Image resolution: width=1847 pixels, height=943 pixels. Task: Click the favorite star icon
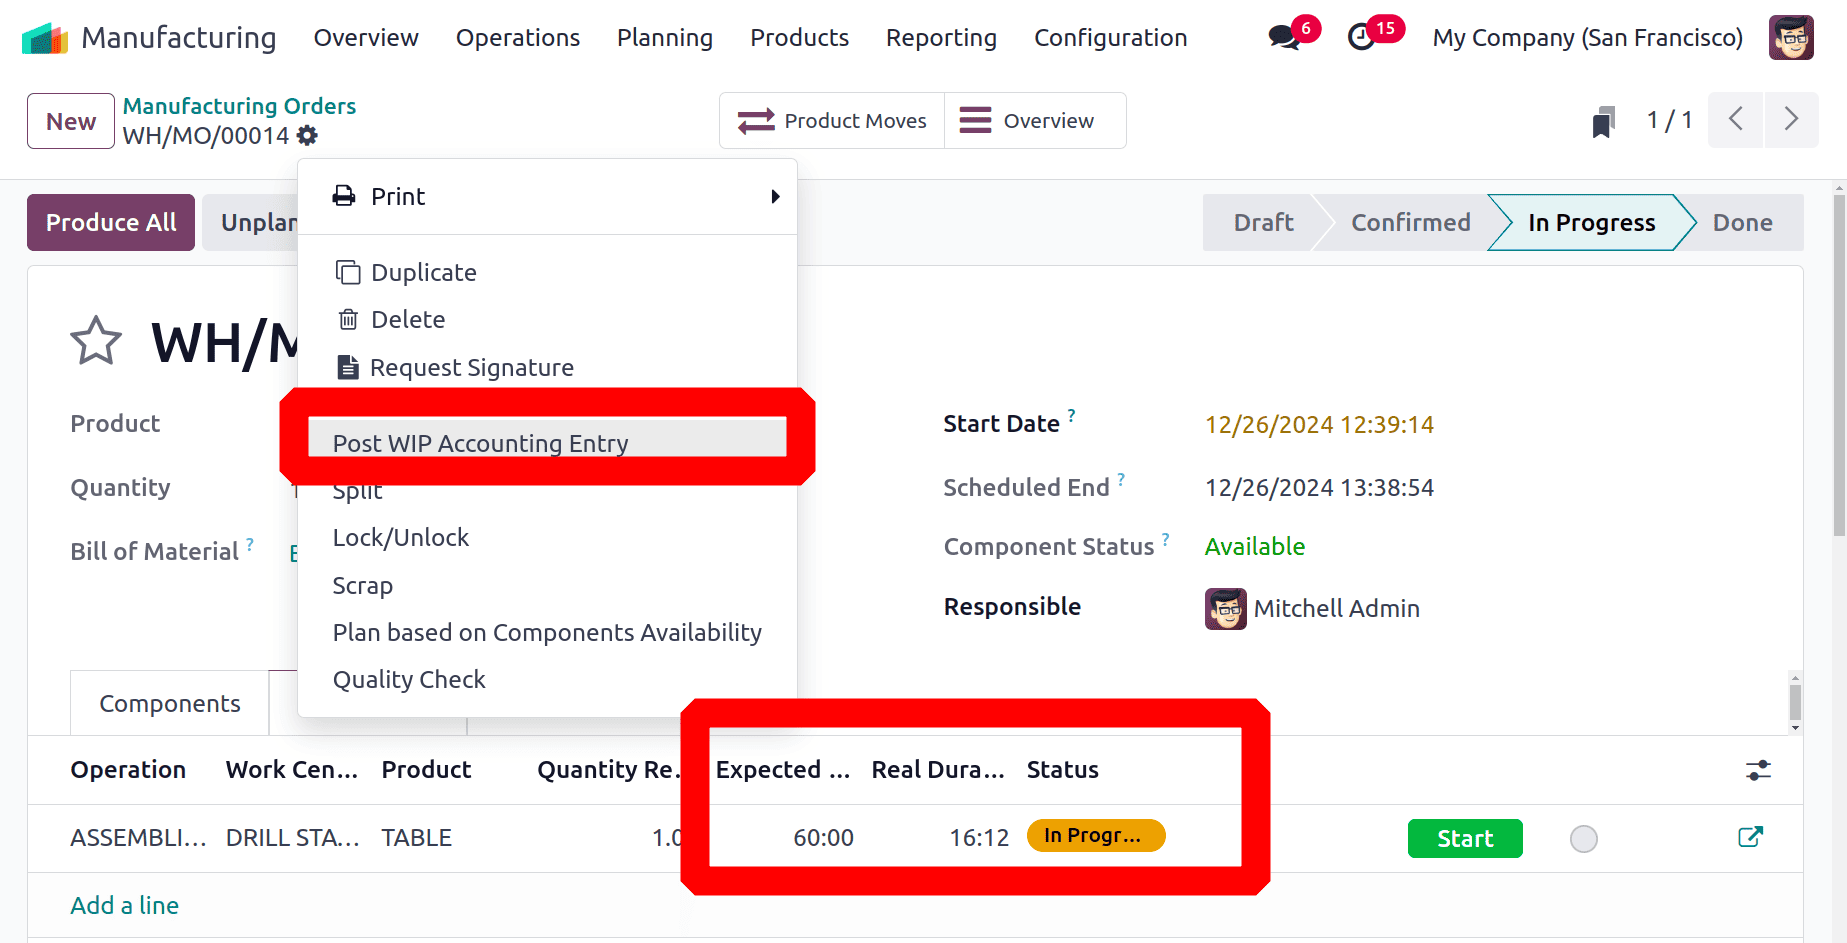[x=96, y=341]
